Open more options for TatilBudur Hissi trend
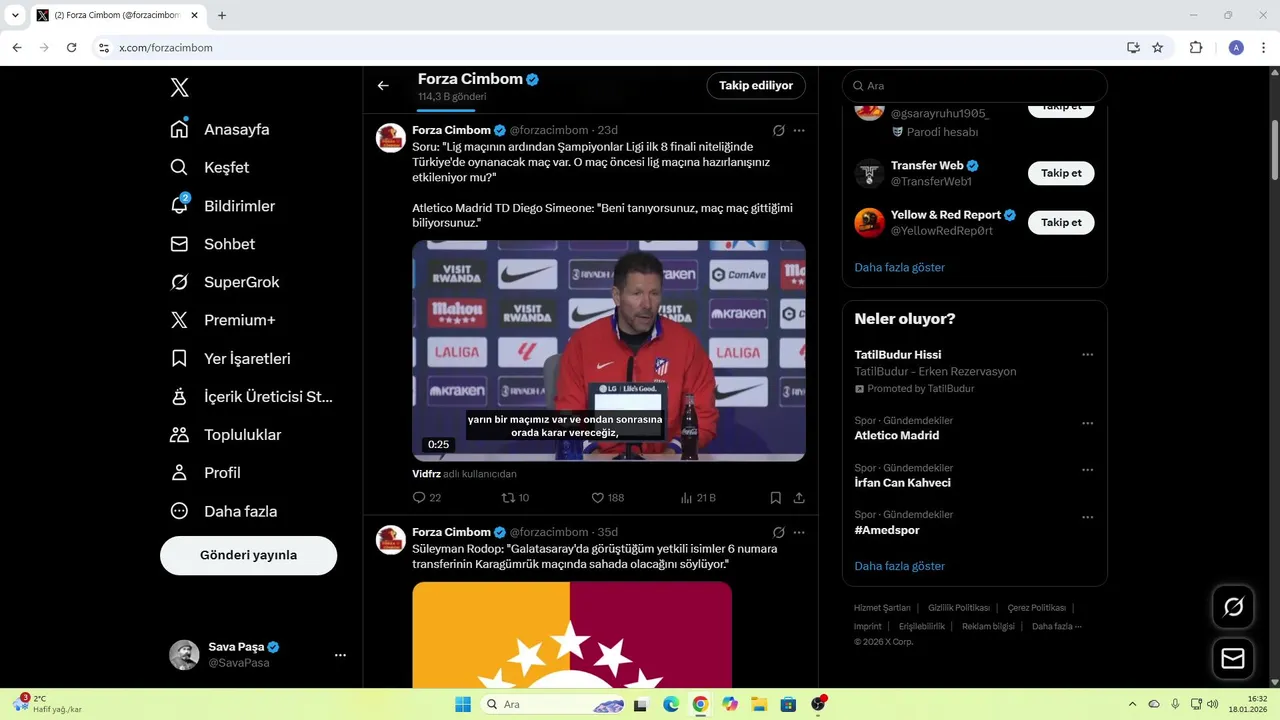This screenshot has width=1280, height=720. 1087,355
